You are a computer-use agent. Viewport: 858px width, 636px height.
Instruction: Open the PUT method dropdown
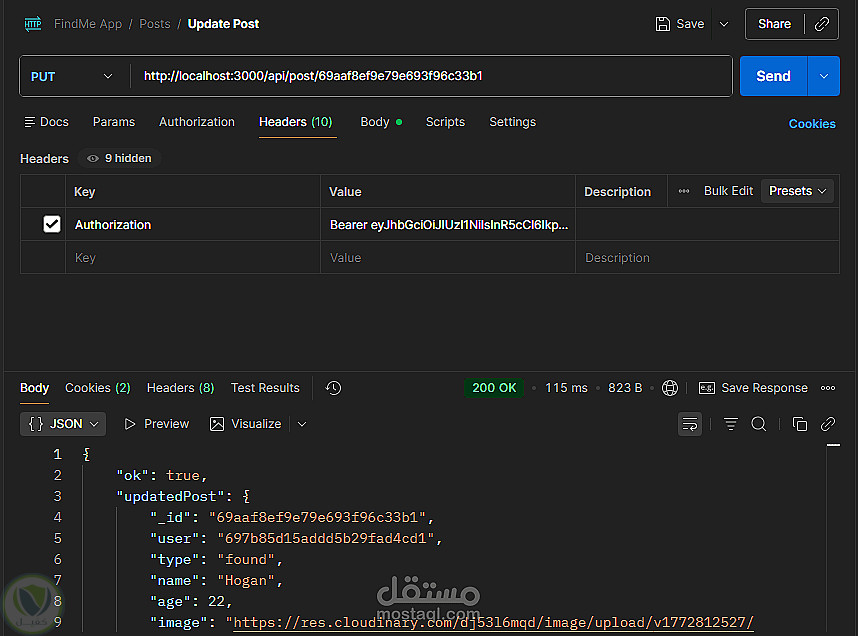(72, 76)
